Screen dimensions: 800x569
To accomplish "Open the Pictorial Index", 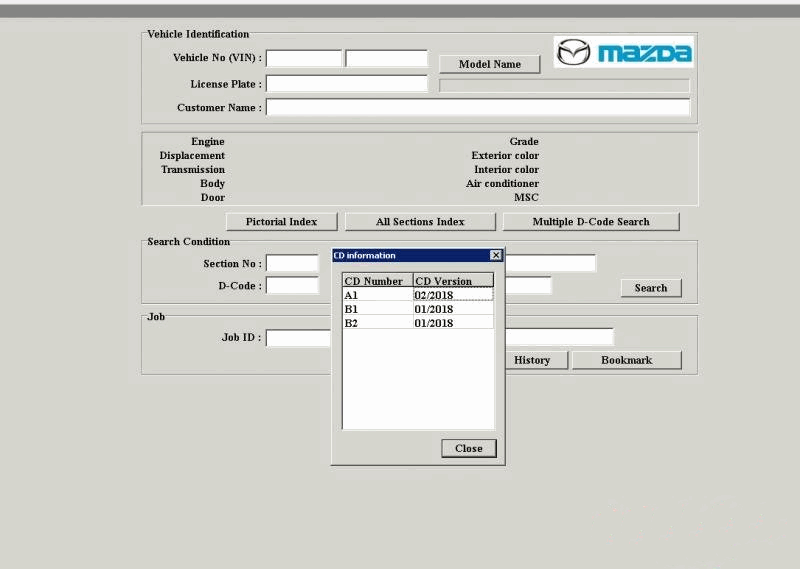I will (281, 222).
